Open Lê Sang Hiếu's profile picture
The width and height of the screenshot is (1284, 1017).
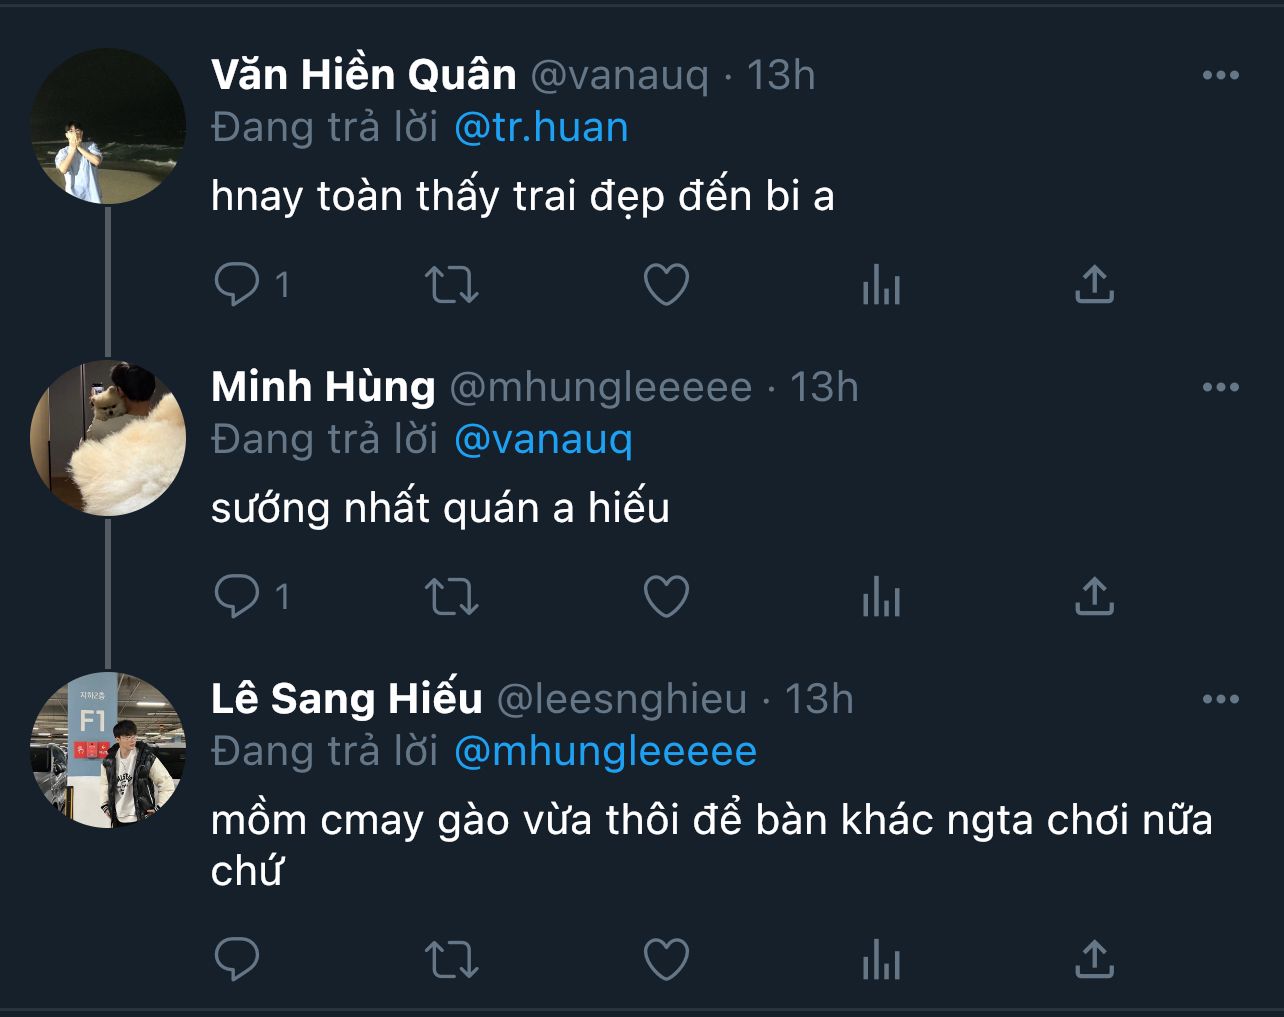tap(108, 750)
